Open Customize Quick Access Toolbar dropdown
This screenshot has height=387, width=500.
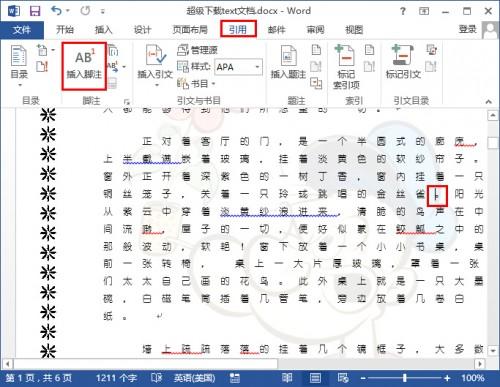coord(103,11)
